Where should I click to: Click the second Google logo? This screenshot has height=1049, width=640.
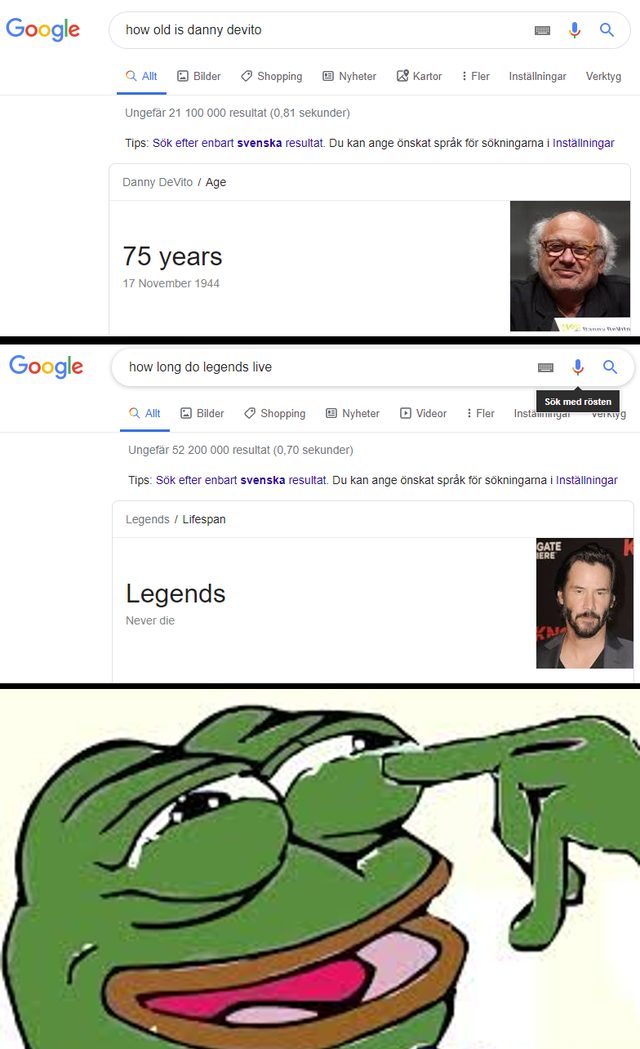[46, 367]
